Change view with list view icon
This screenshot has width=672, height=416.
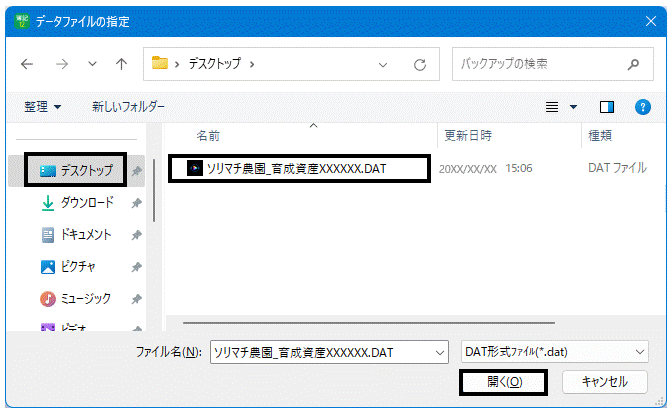(x=552, y=107)
